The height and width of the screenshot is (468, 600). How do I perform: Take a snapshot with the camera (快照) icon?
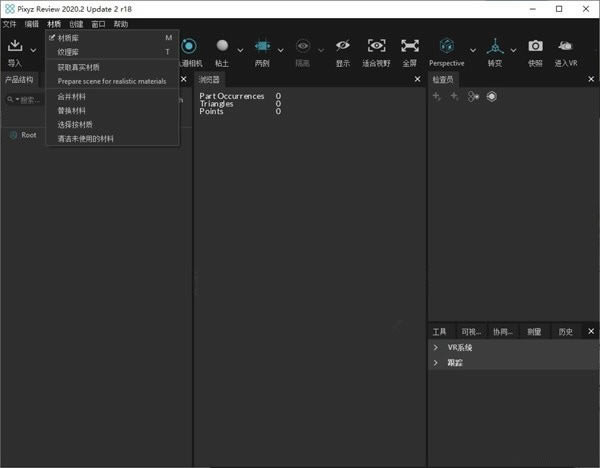535,46
